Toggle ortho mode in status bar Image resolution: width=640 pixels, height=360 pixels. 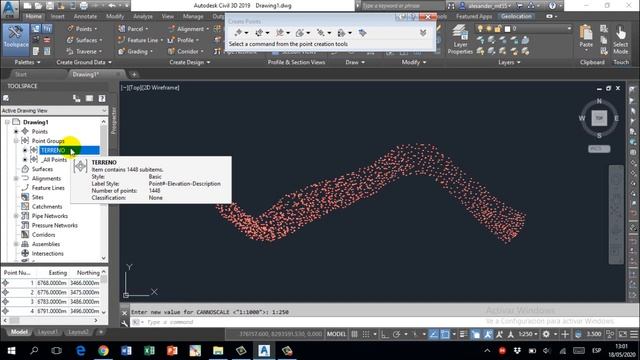[x=385, y=334]
